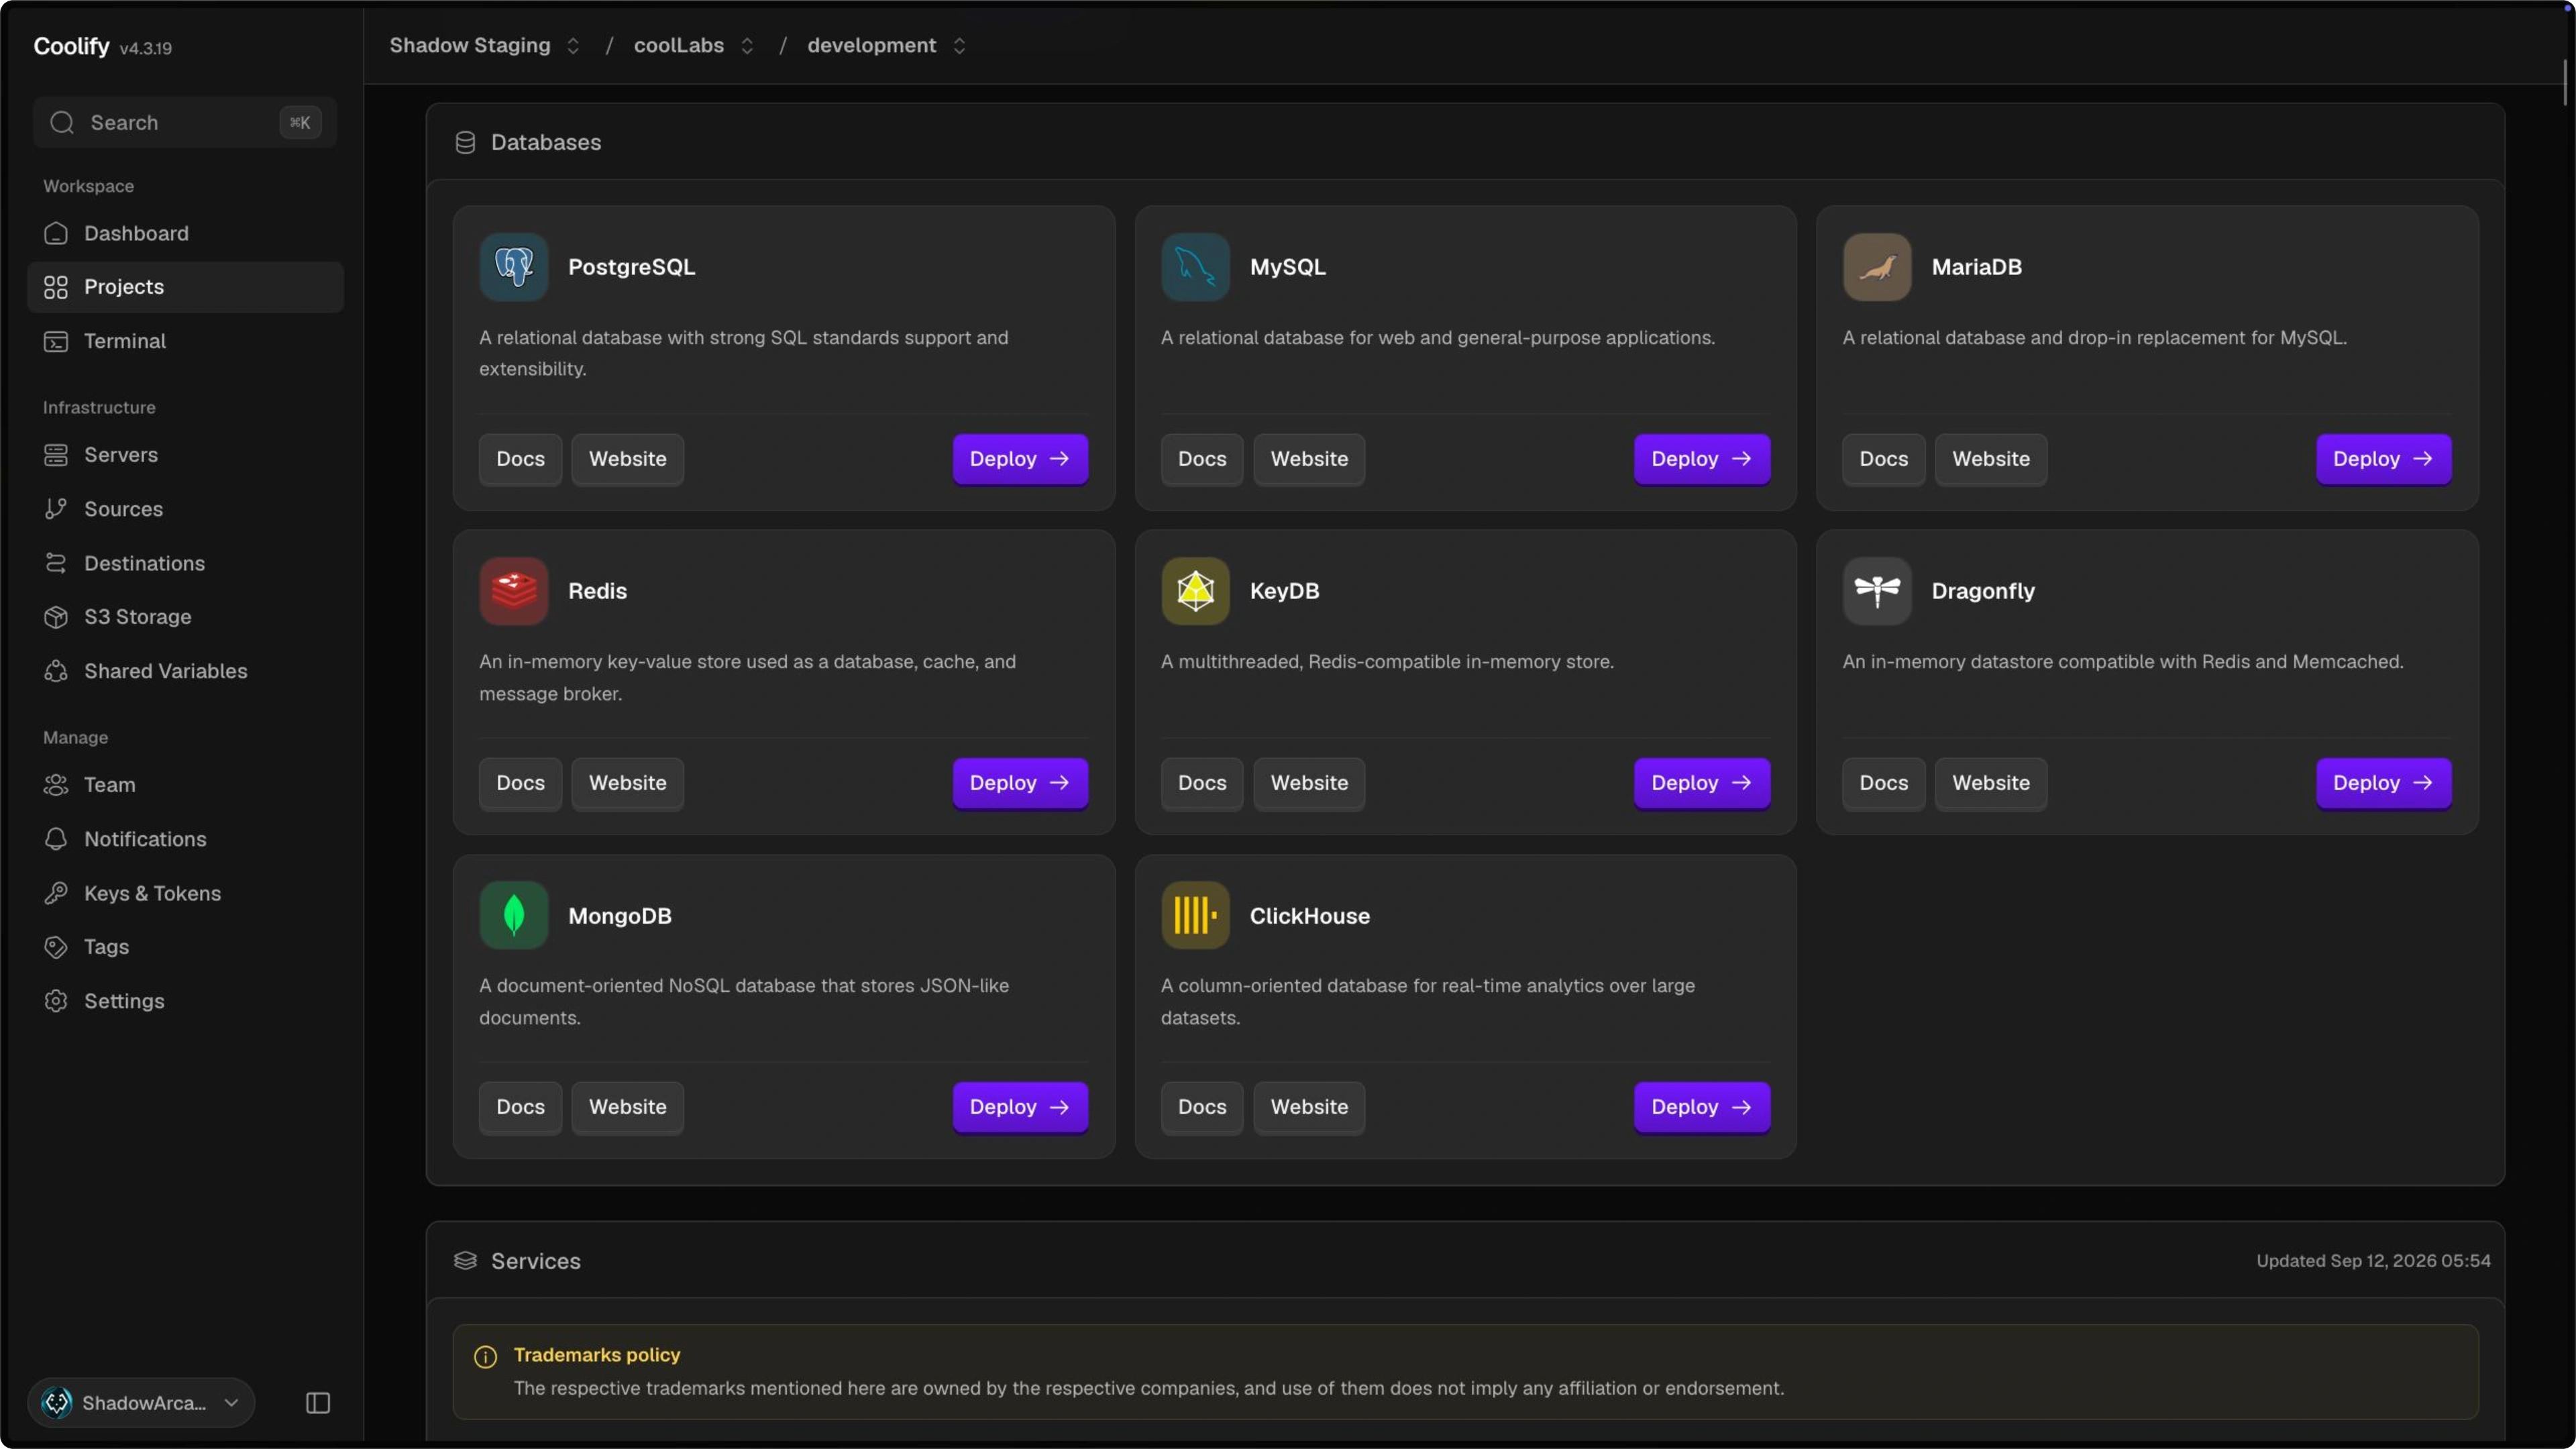Go to Destinations in the sidebar
The image size is (2576, 1449).
tap(185, 563)
